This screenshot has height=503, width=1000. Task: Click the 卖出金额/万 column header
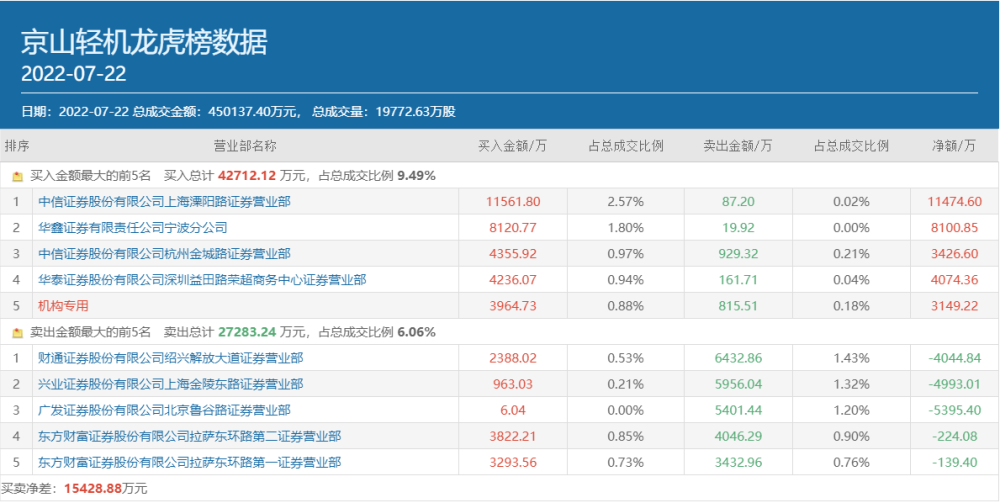coord(738,145)
